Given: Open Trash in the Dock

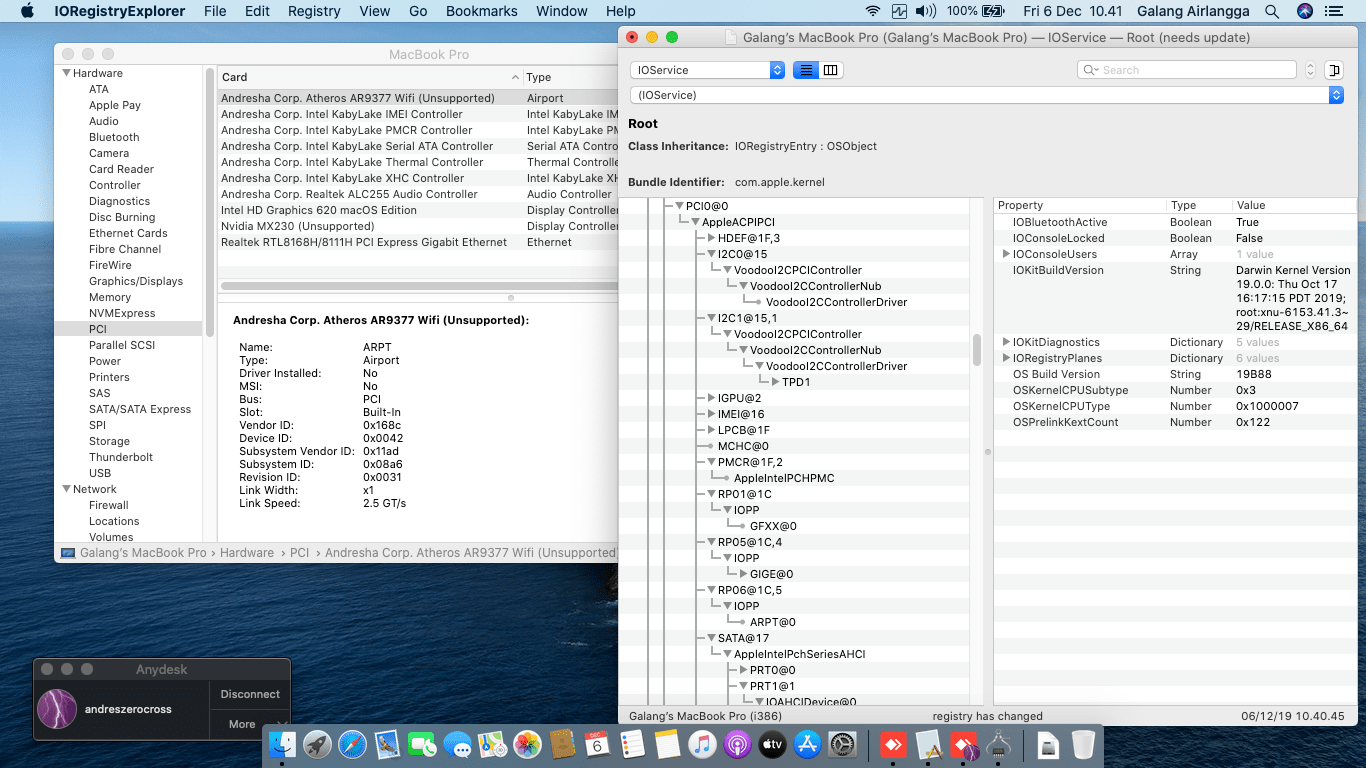Looking at the screenshot, I should click(x=1083, y=744).
